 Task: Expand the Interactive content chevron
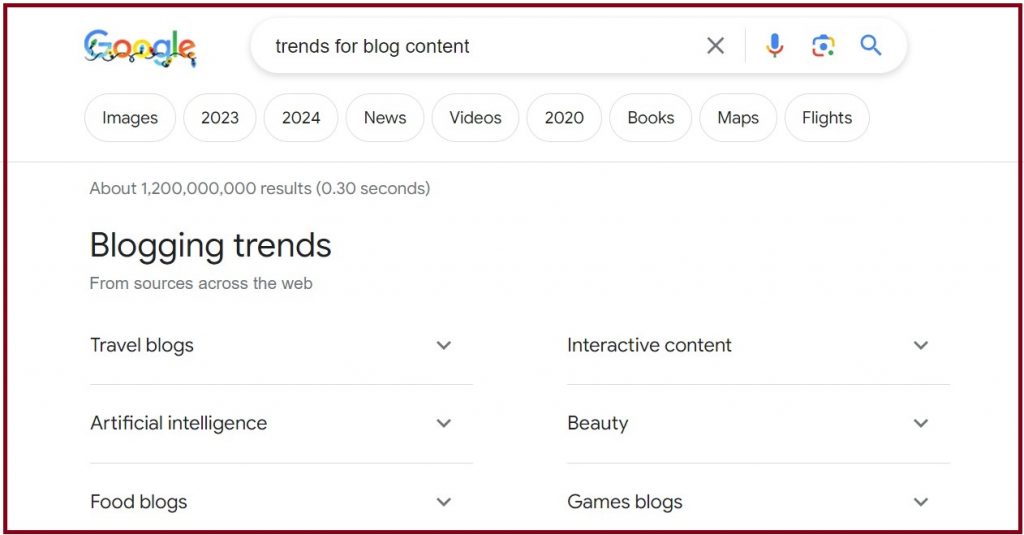tap(921, 346)
